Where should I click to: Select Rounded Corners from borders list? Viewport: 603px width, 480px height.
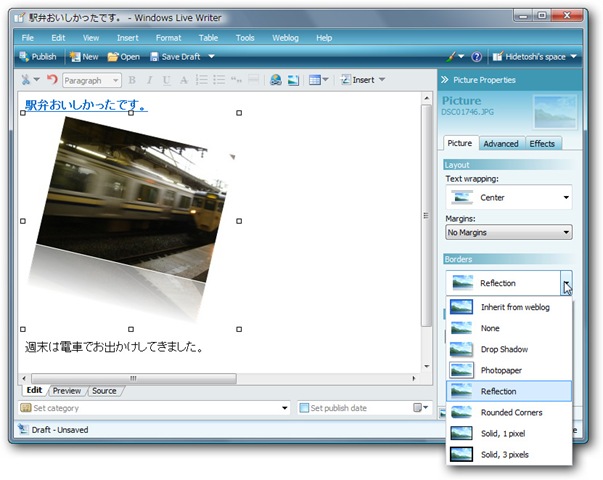tap(509, 412)
